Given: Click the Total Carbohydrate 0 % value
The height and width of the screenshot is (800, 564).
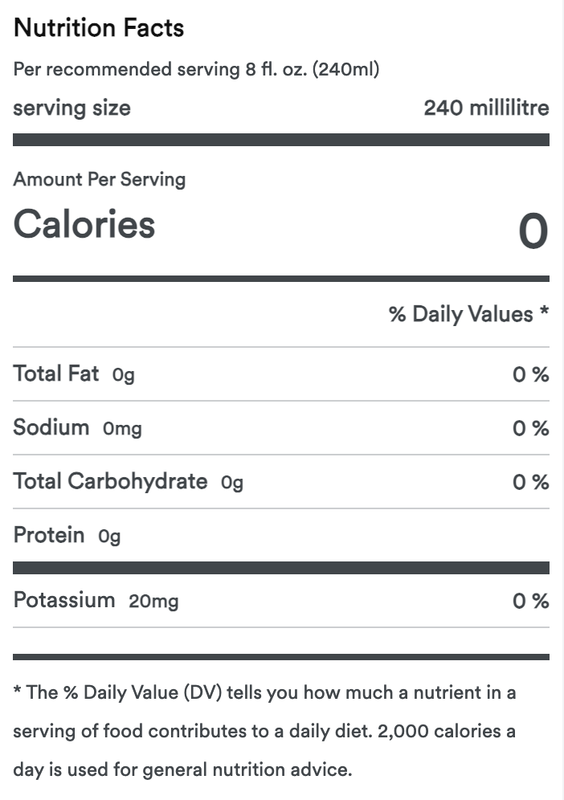Looking at the screenshot, I should pos(531,482).
